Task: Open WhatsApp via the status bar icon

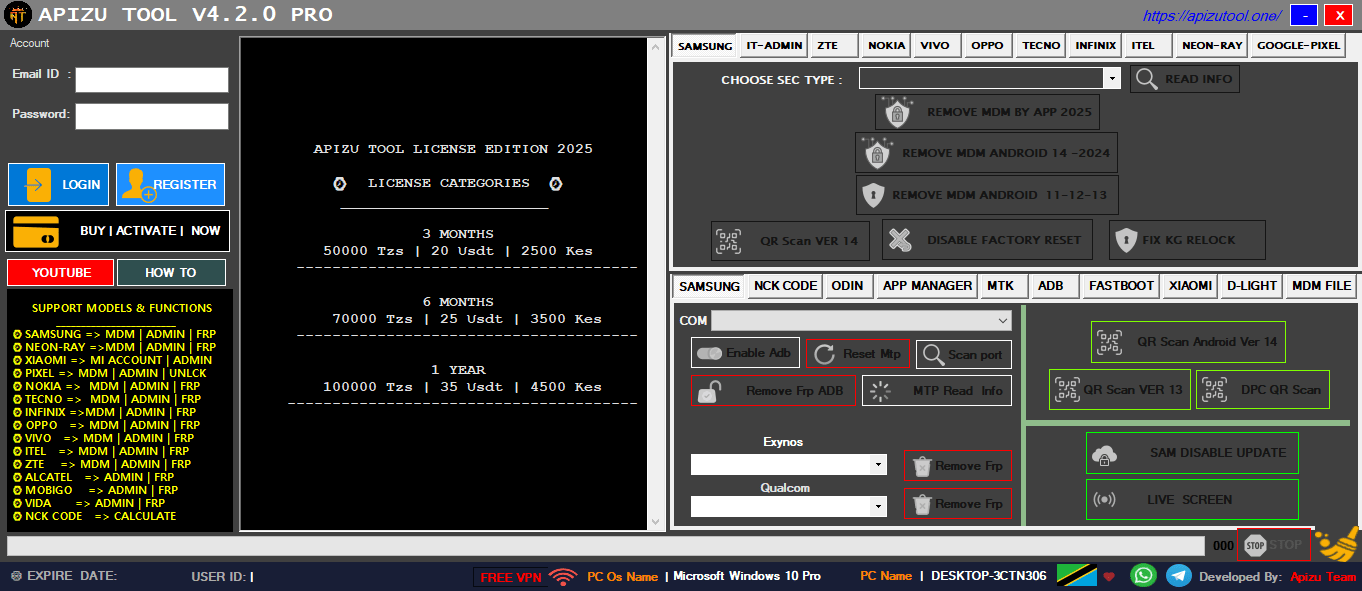Action: [1142, 576]
